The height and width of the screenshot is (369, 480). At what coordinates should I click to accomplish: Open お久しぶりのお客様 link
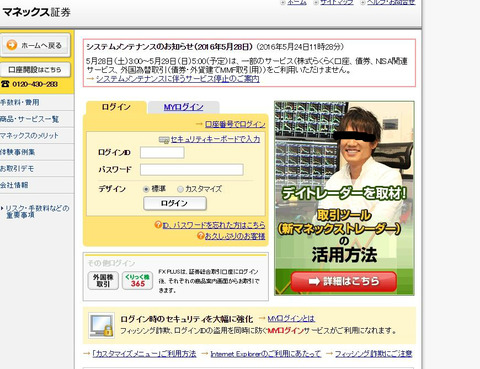coord(235,236)
